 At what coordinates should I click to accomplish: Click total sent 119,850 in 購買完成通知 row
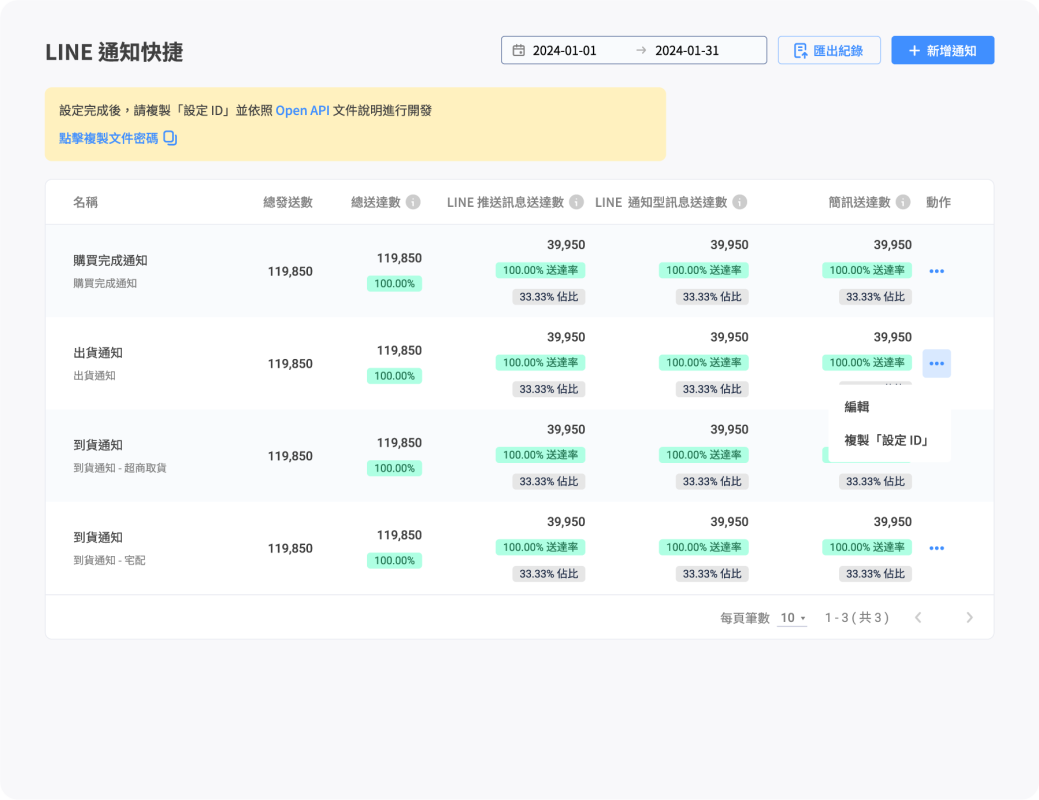[x=290, y=271]
